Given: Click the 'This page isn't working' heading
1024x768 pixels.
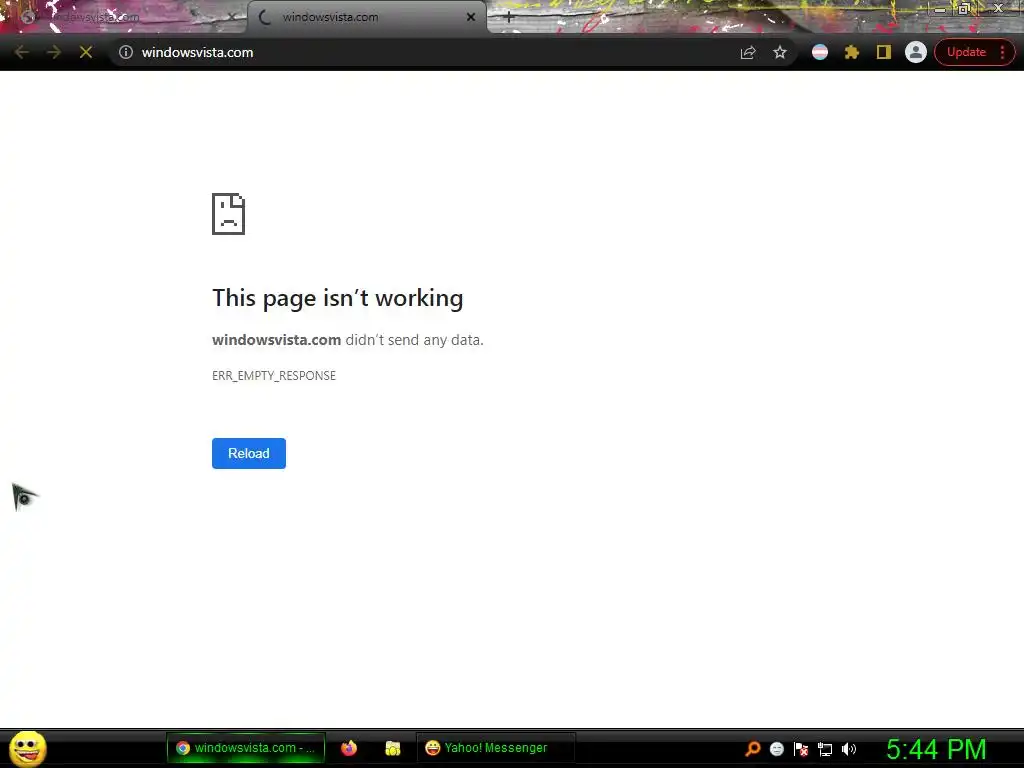Looking at the screenshot, I should point(338,298).
